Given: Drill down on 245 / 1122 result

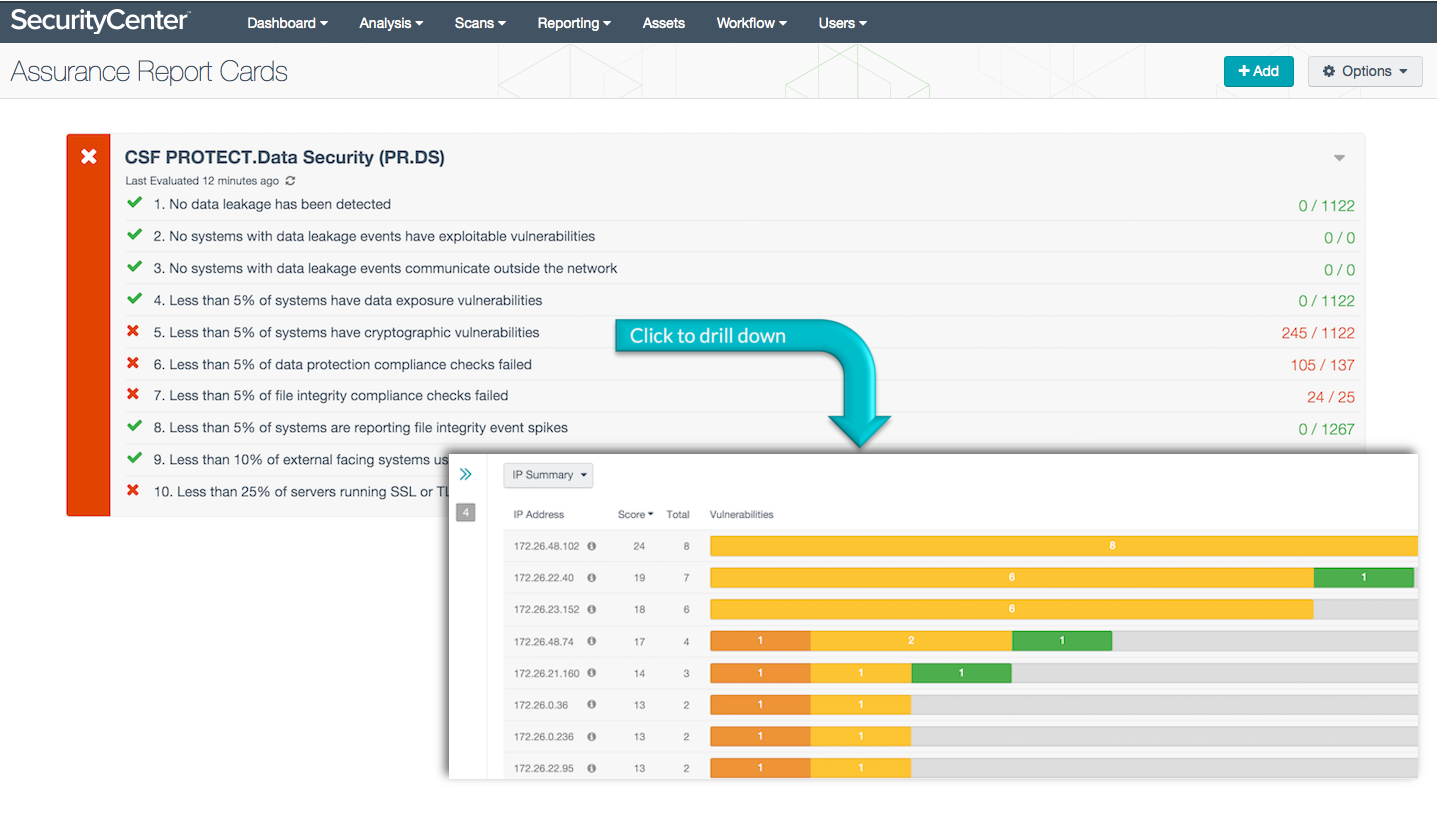Looking at the screenshot, I should point(1318,333).
